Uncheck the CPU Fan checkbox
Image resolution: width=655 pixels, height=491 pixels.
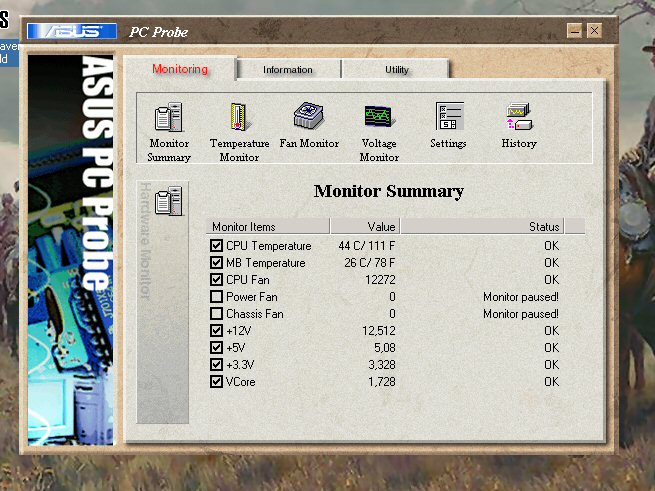click(x=216, y=280)
